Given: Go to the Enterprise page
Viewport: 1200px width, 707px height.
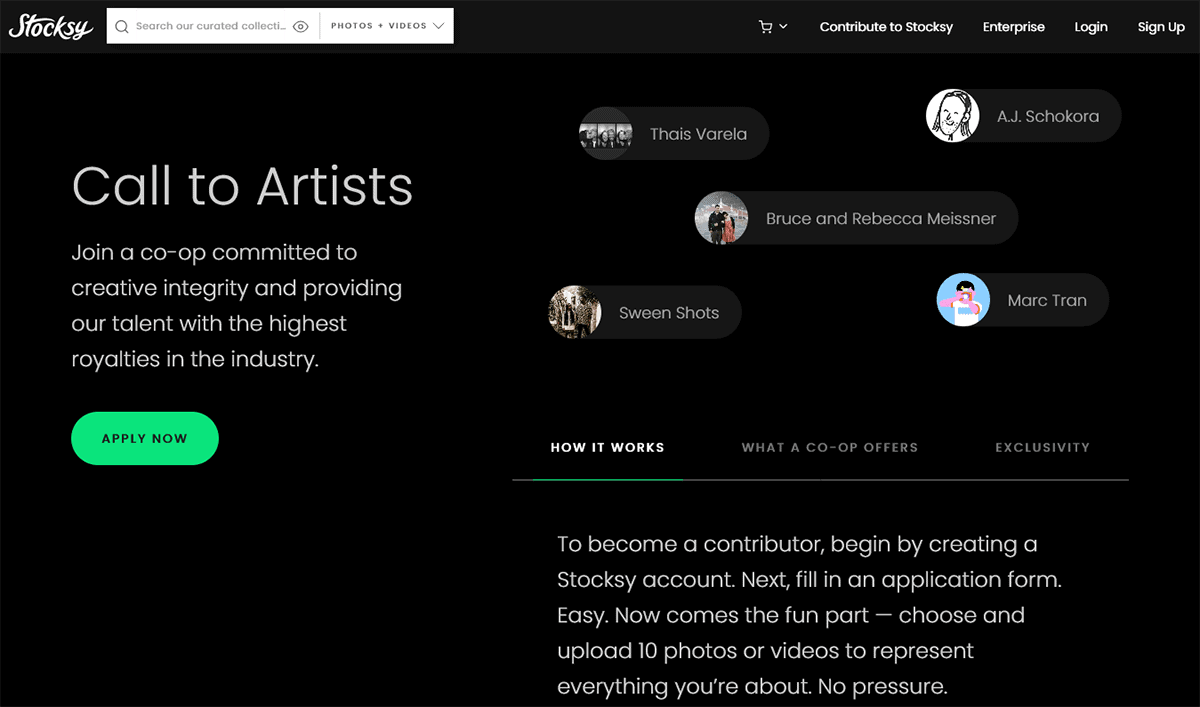Looking at the screenshot, I should [x=1014, y=27].
